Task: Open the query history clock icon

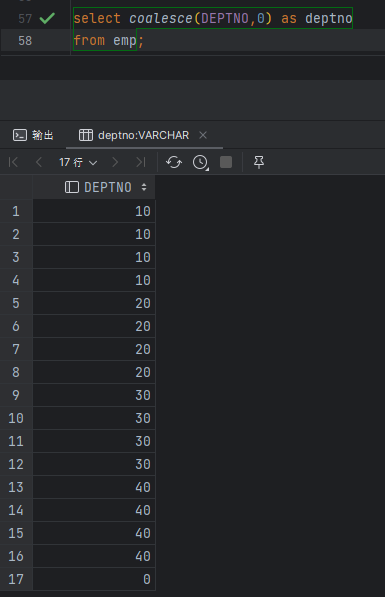Action: (200, 163)
